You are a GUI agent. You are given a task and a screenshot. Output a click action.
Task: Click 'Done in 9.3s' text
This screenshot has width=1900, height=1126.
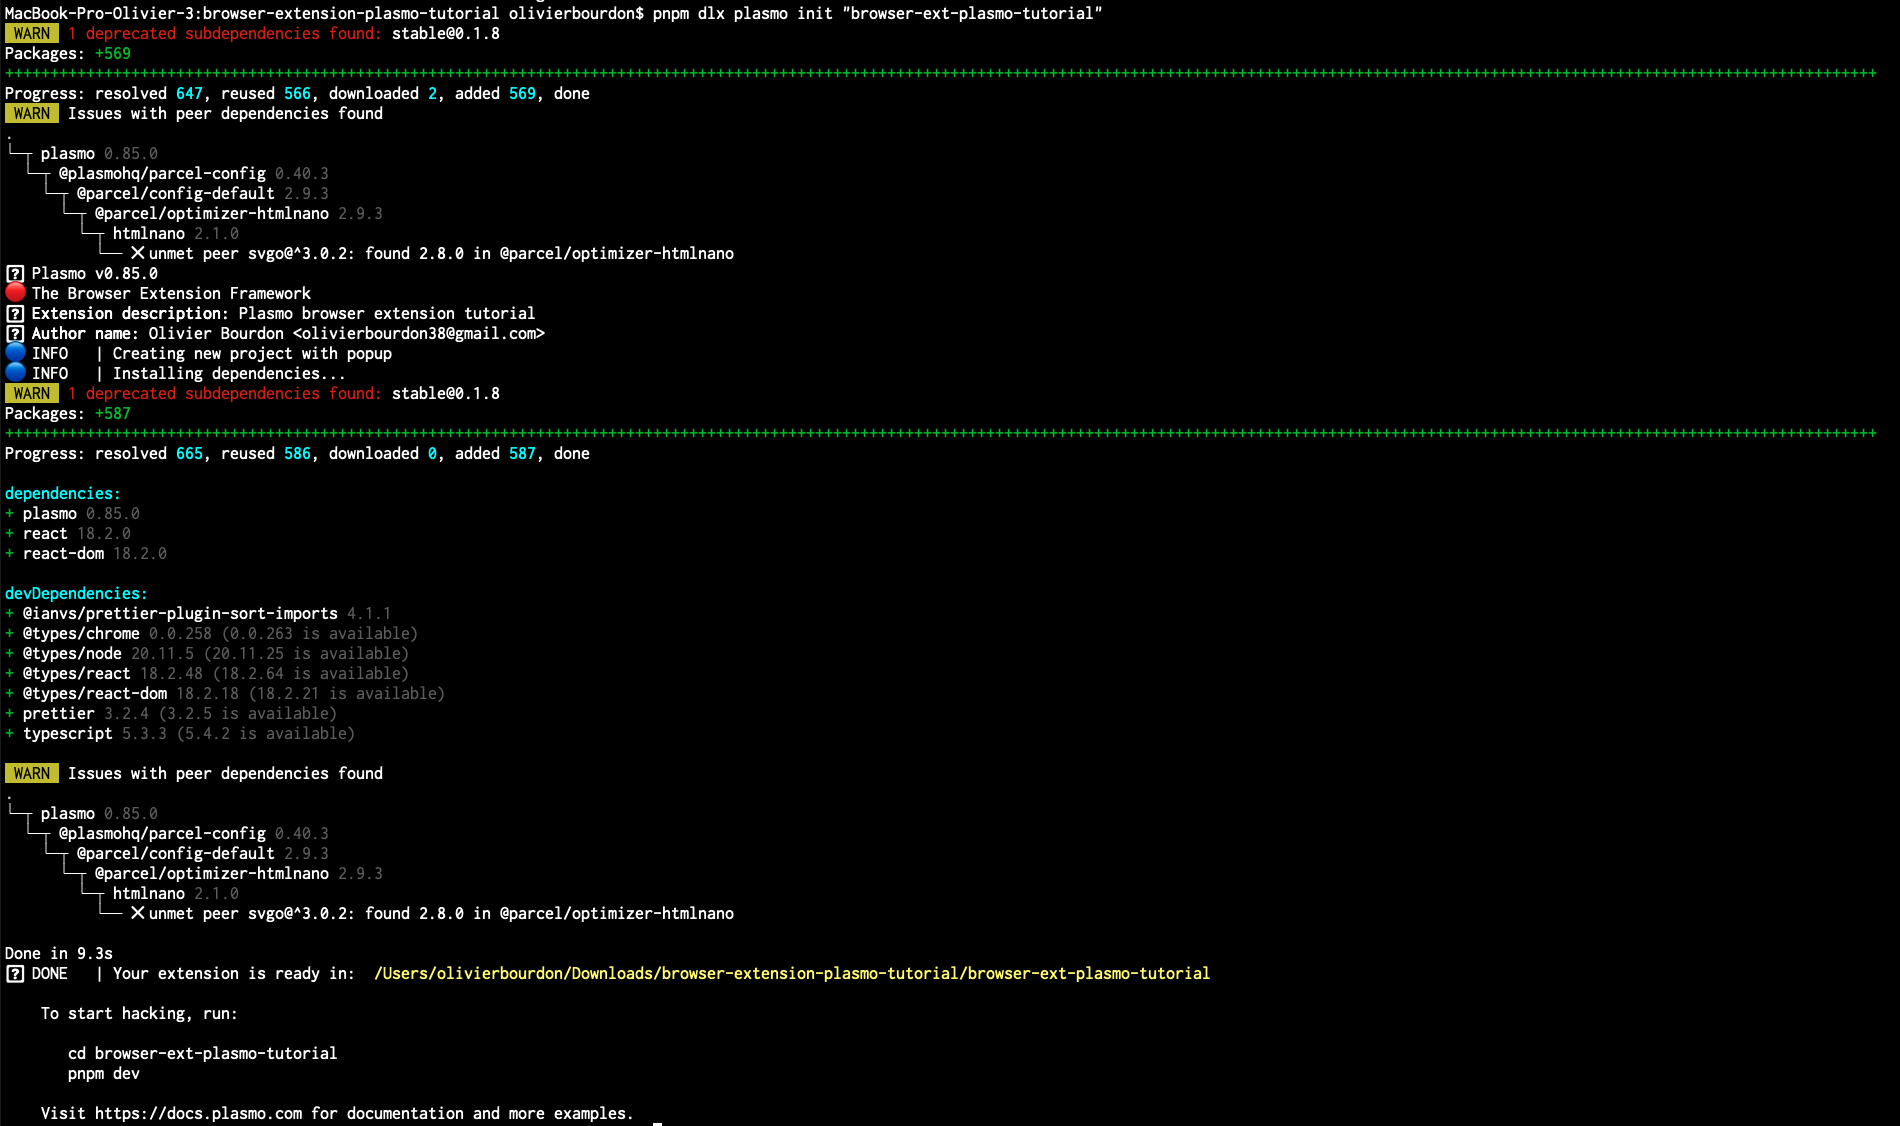59,953
